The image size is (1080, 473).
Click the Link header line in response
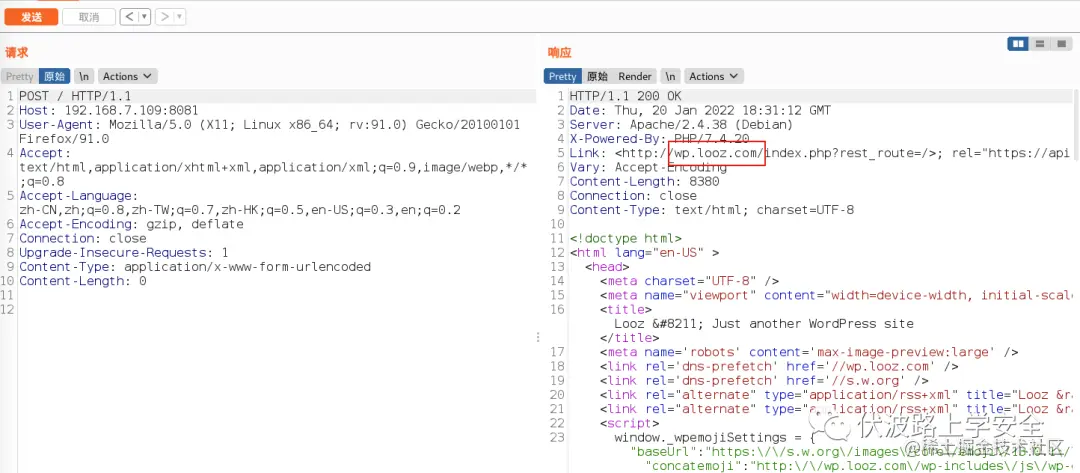tap(820, 153)
